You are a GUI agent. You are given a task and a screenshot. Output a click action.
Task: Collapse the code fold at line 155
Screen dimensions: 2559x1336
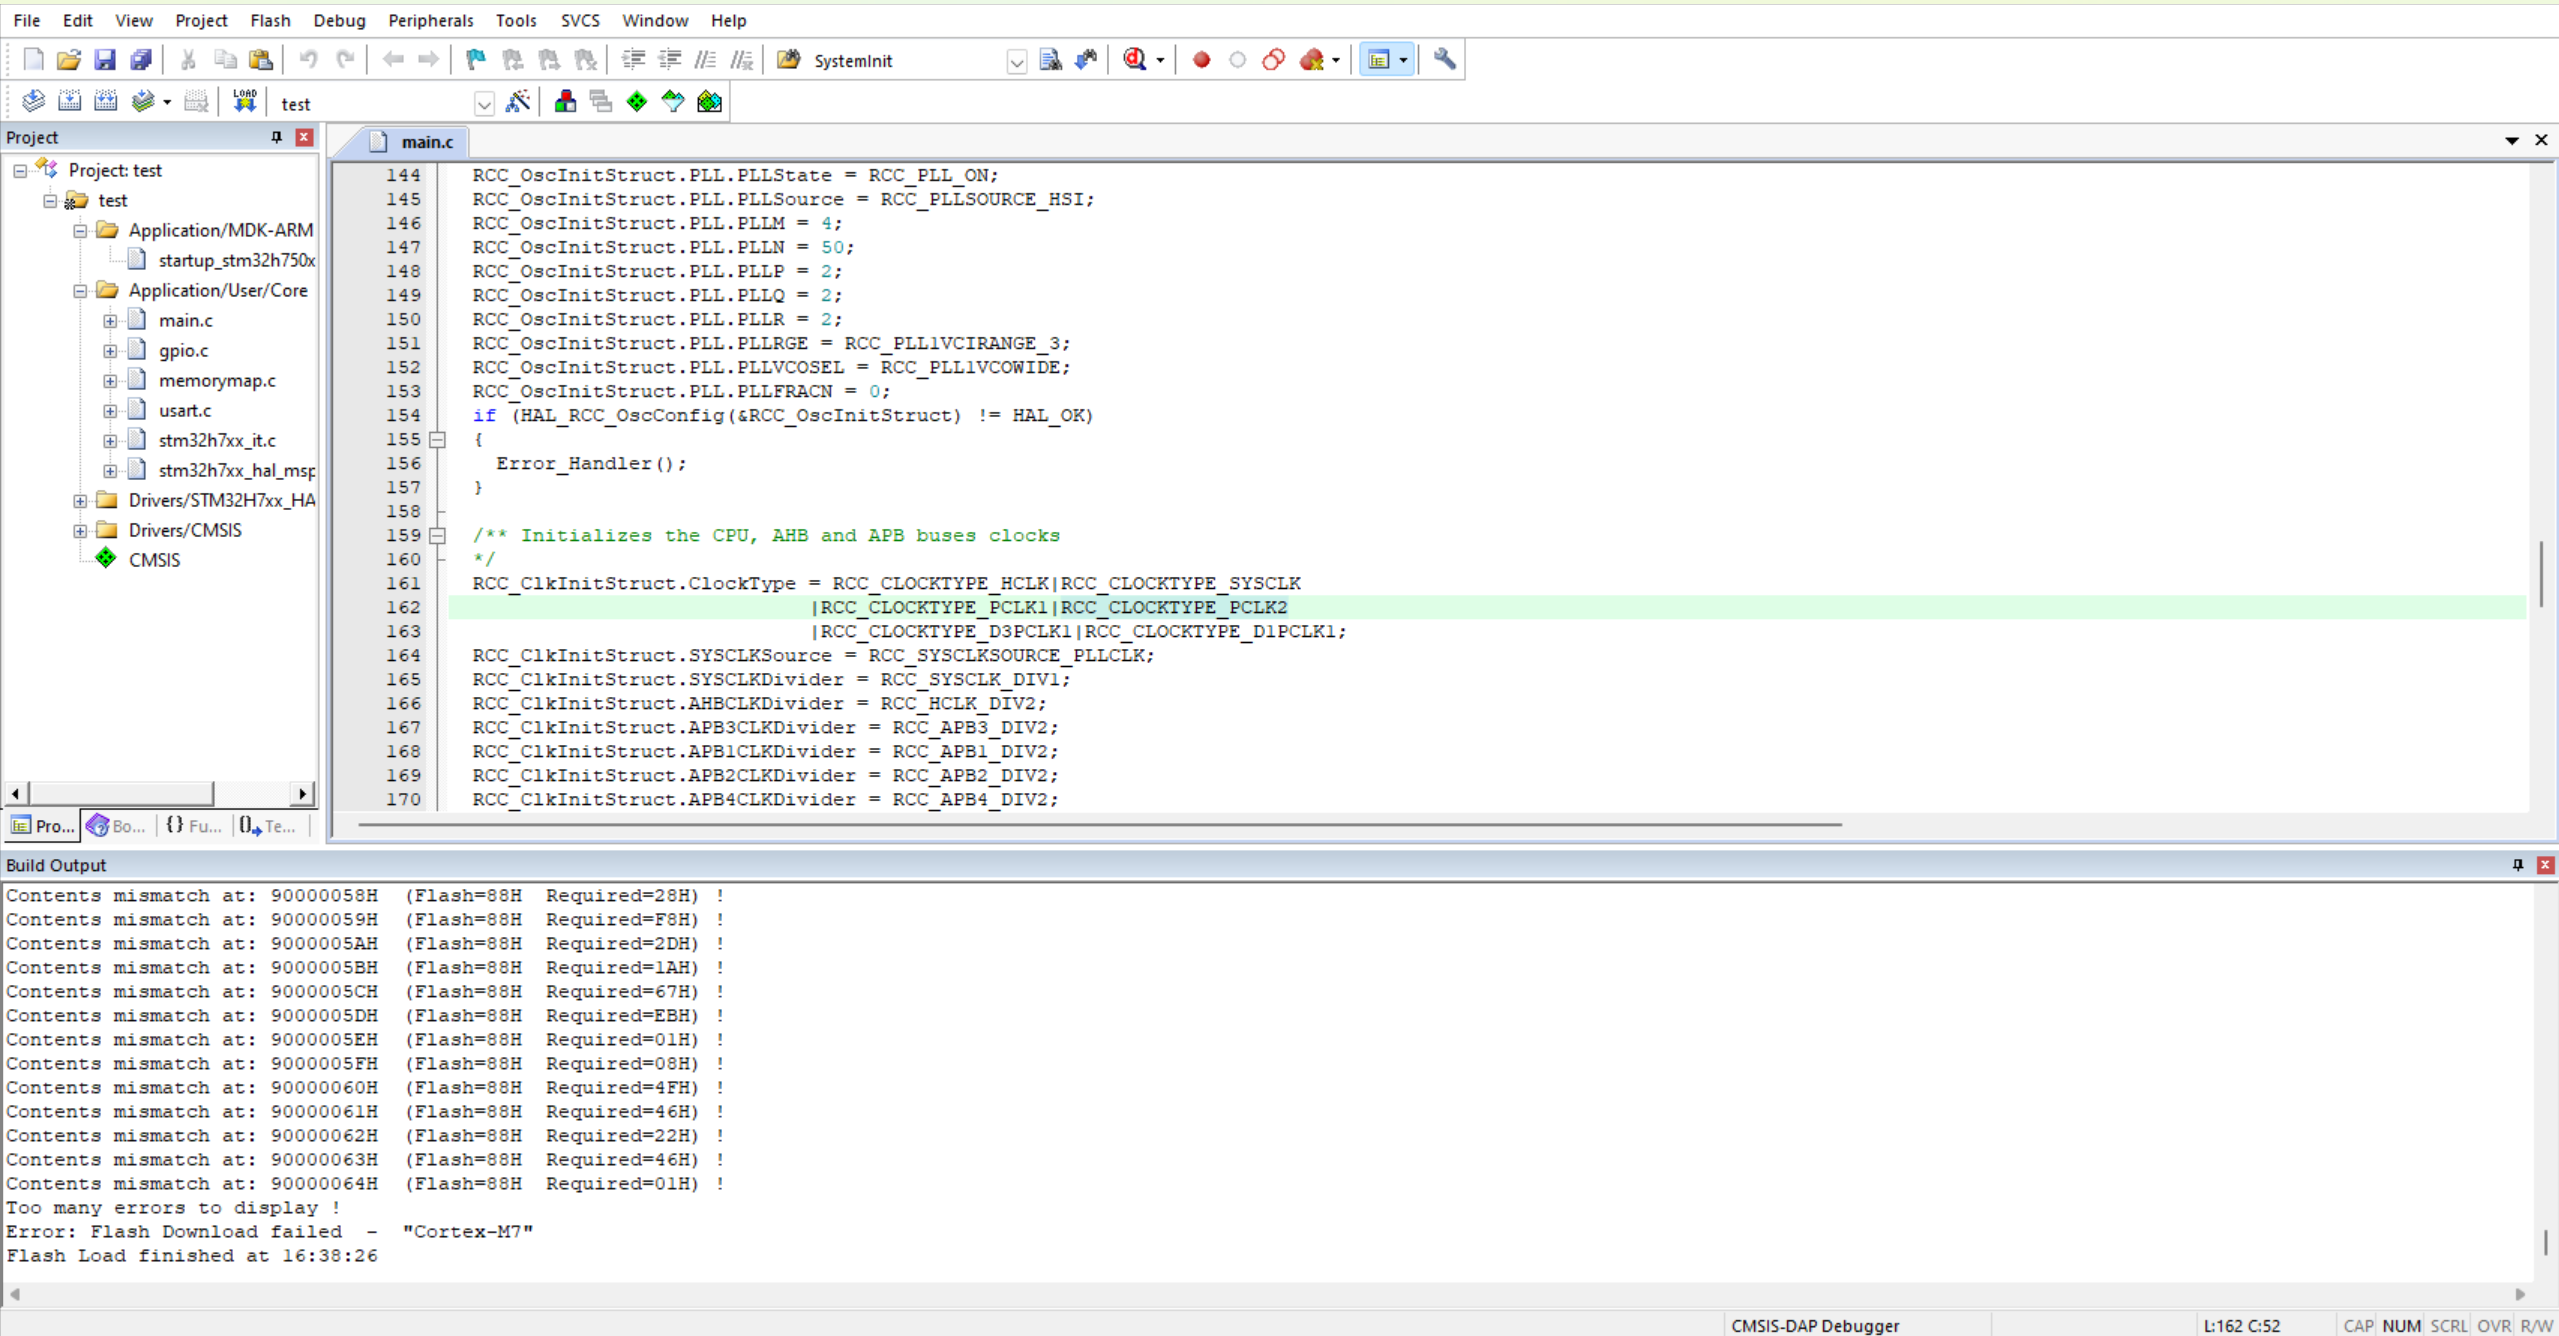pos(437,440)
